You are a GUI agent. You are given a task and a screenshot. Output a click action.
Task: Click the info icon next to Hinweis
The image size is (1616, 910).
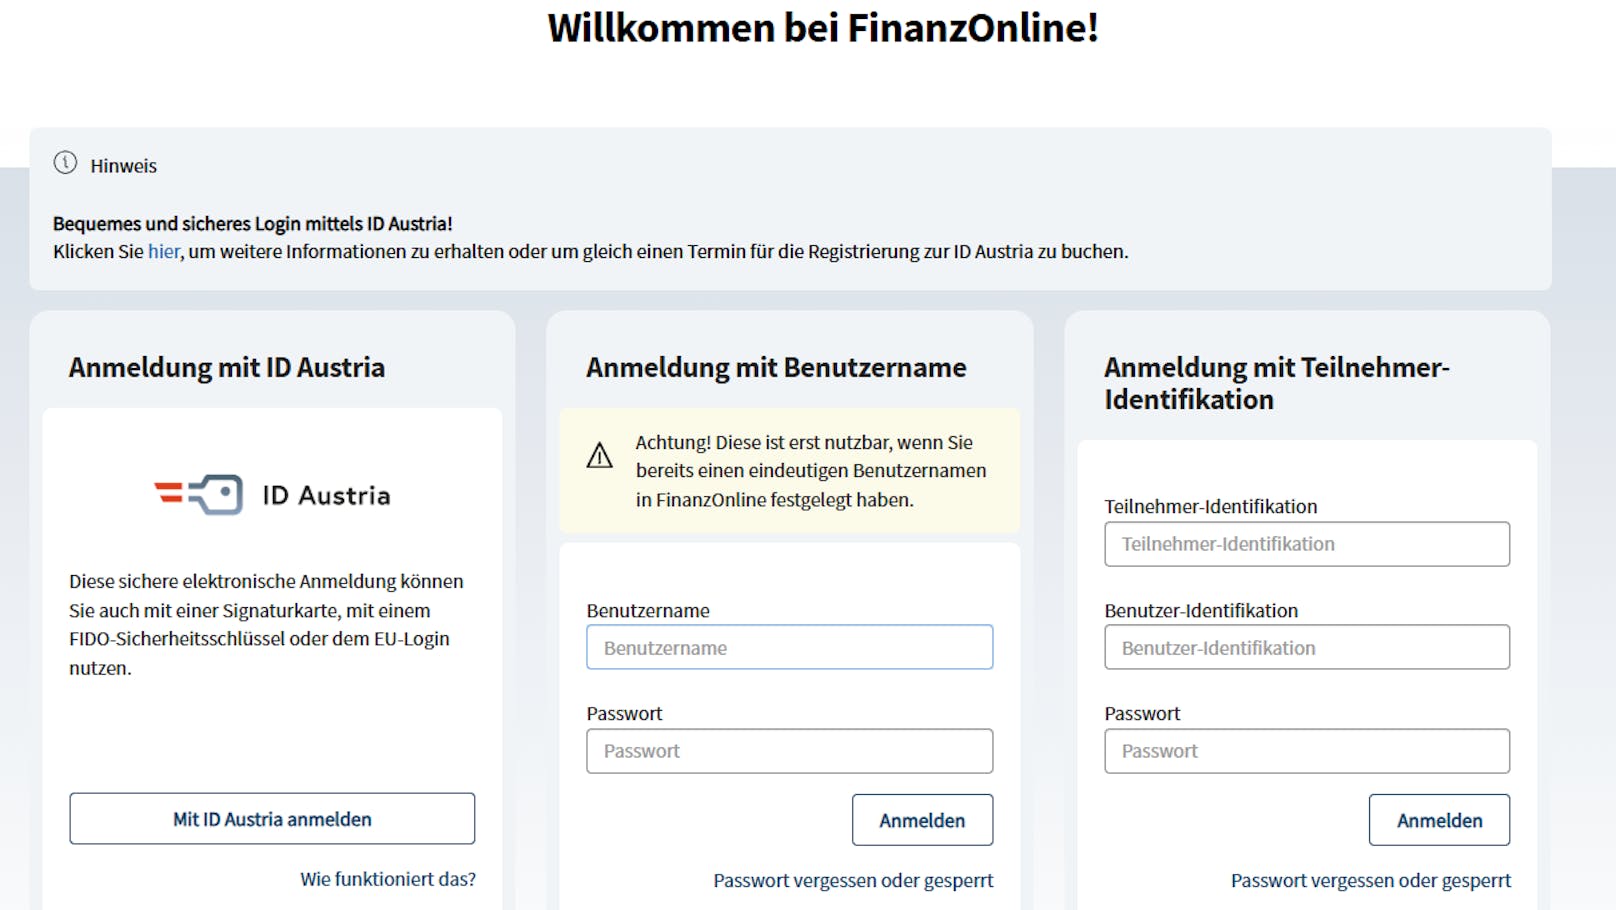(x=66, y=165)
